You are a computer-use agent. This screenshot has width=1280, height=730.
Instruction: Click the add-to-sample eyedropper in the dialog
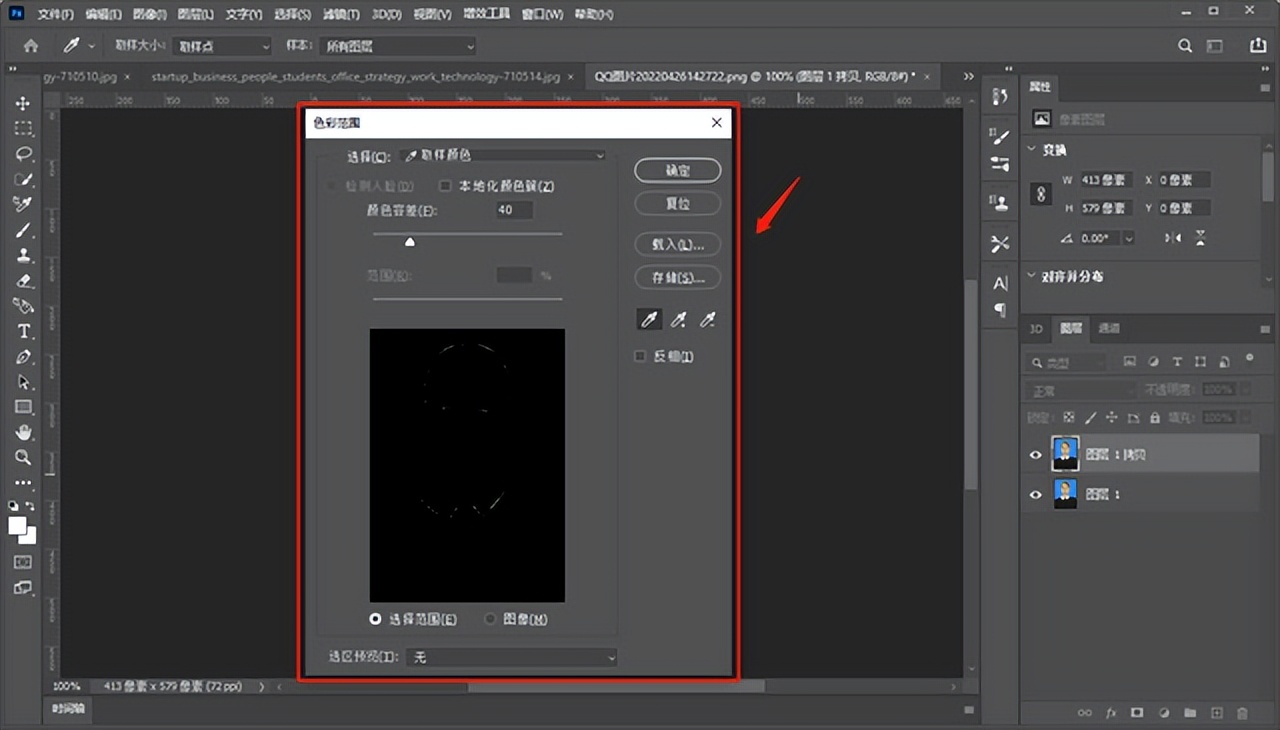click(678, 318)
